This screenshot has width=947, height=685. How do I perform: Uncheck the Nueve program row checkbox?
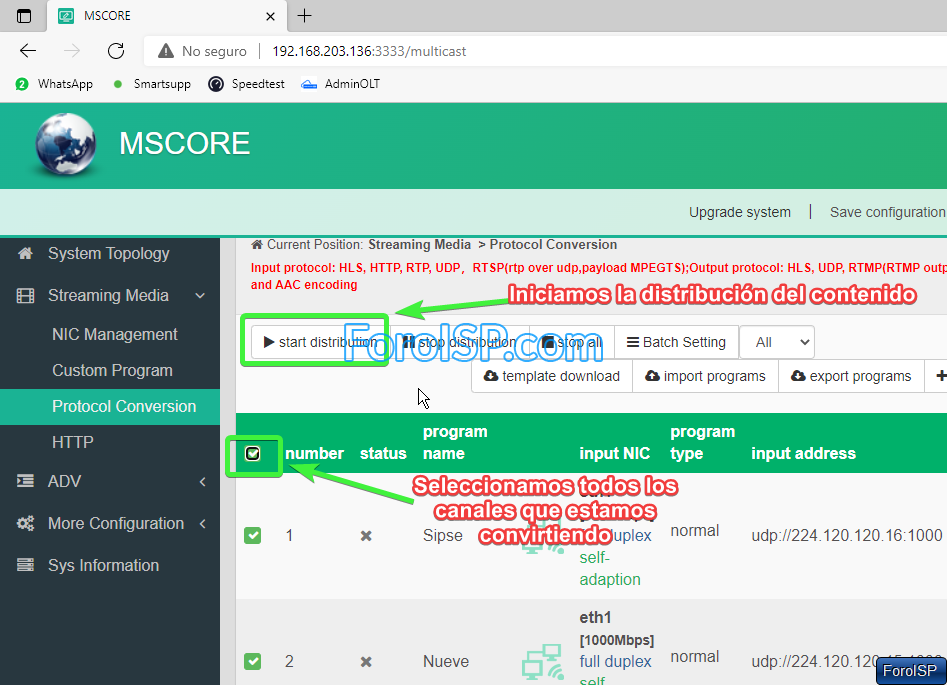(x=253, y=661)
